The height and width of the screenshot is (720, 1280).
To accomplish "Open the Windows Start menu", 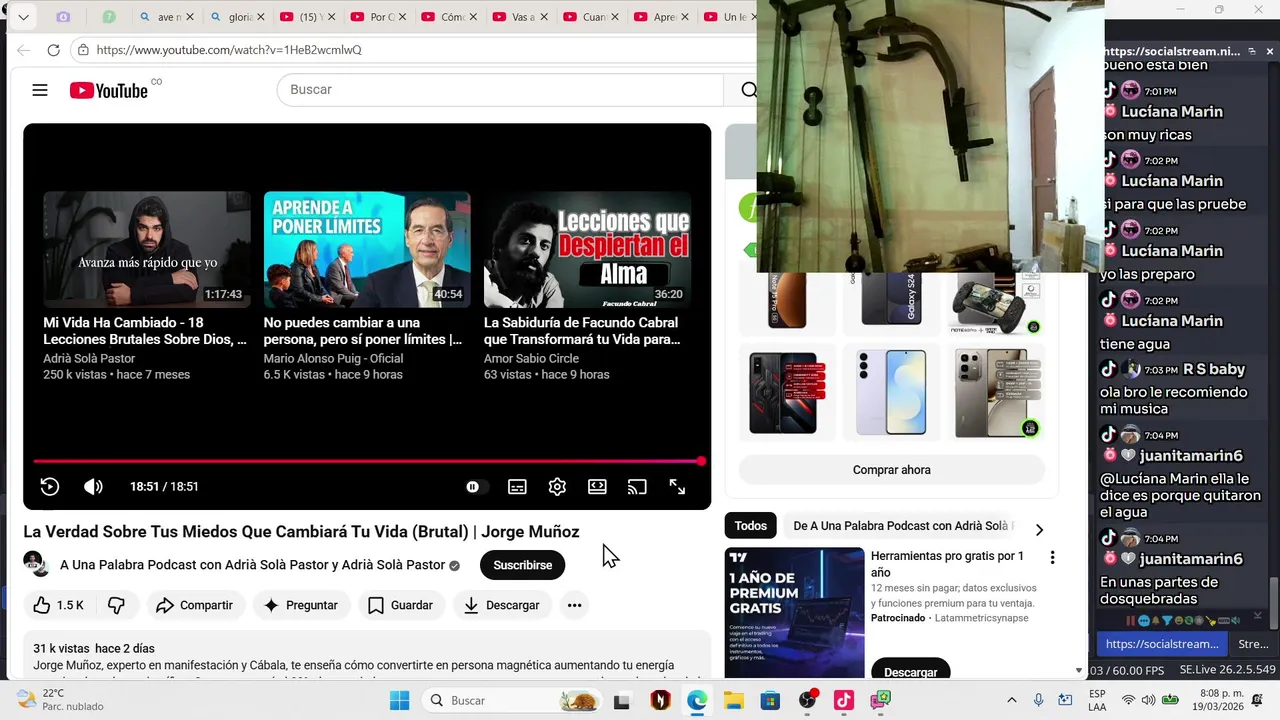I will 399,700.
